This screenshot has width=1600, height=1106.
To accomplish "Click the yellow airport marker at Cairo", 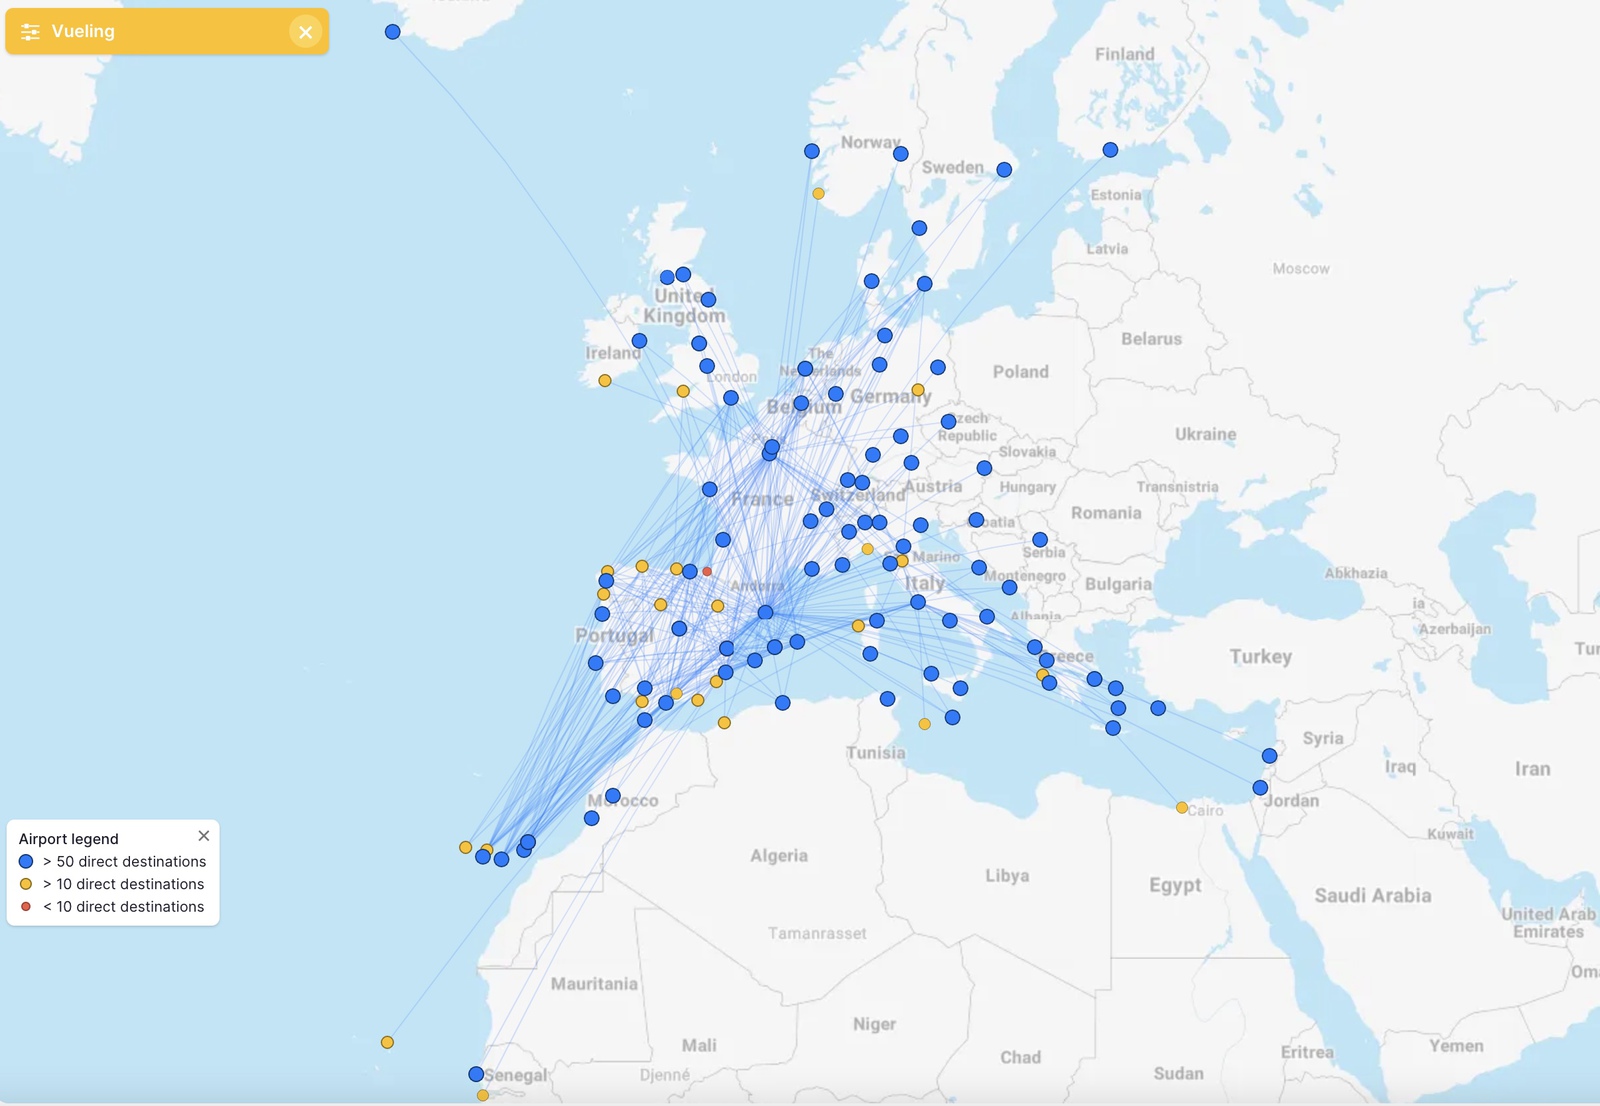I will pos(1182,808).
